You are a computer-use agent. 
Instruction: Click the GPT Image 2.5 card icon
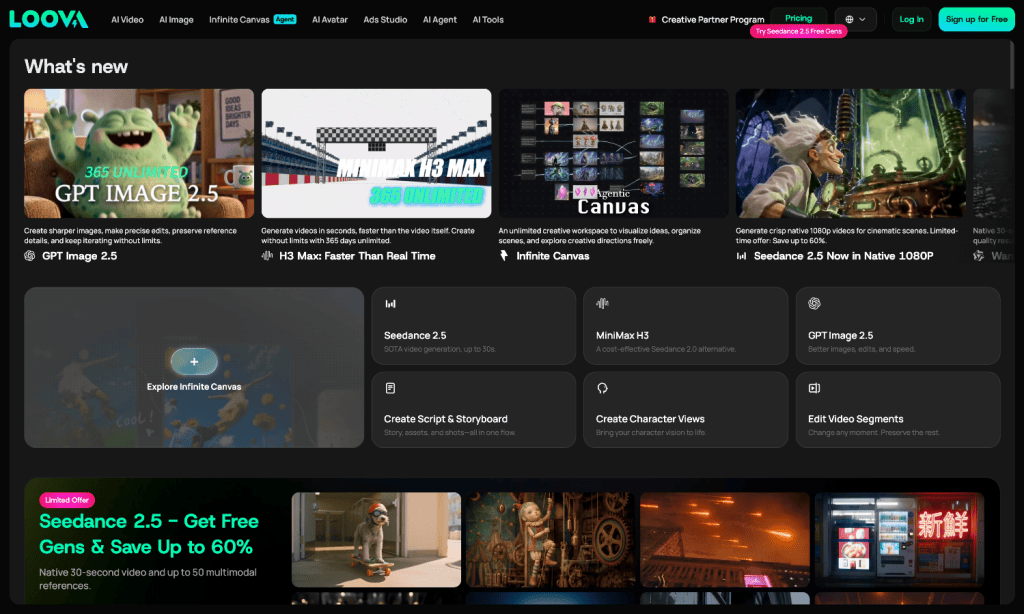pyautogui.click(x=814, y=304)
